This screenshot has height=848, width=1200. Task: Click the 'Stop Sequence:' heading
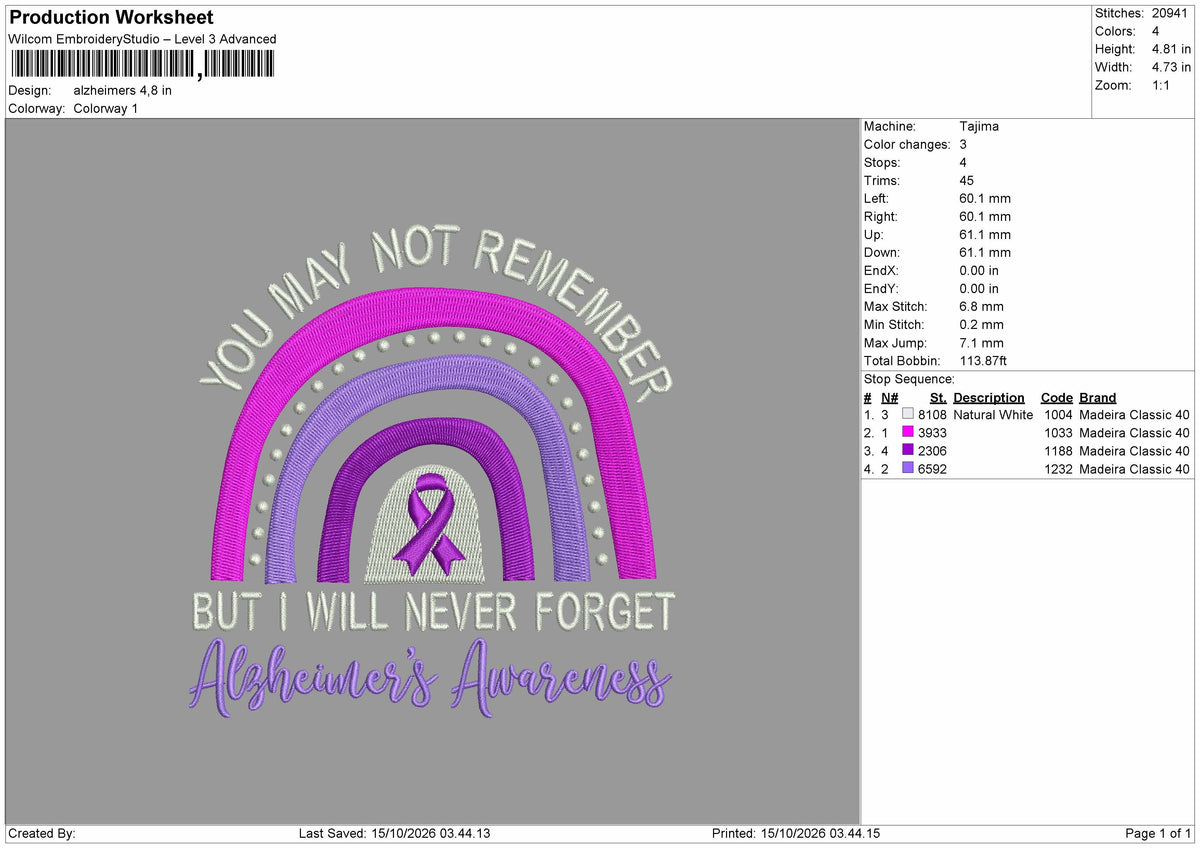pos(909,379)
